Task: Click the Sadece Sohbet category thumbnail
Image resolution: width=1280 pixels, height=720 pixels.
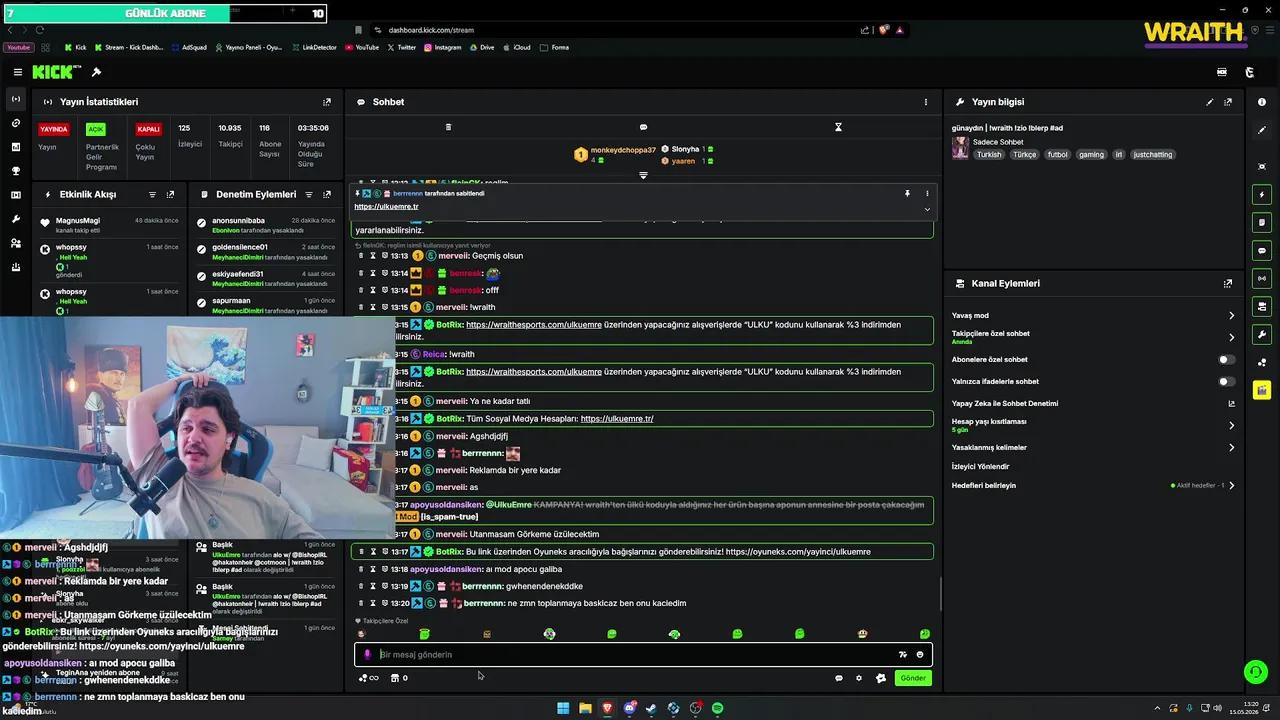Action: point(960,148)
